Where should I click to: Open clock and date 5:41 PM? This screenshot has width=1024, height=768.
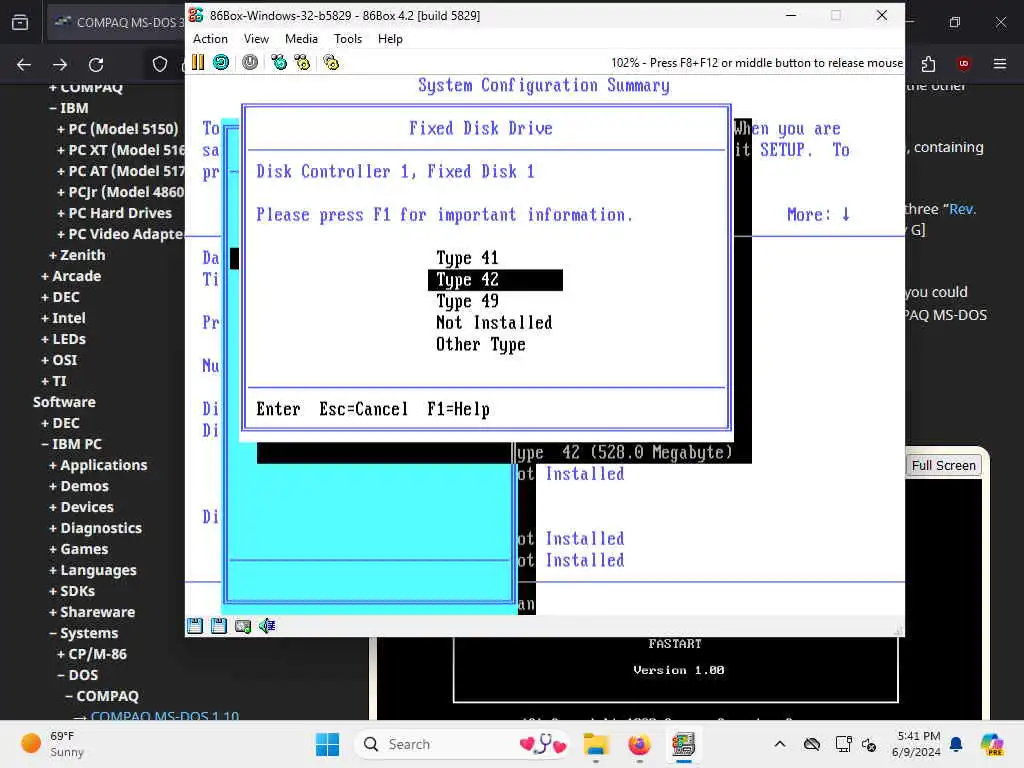917,744
